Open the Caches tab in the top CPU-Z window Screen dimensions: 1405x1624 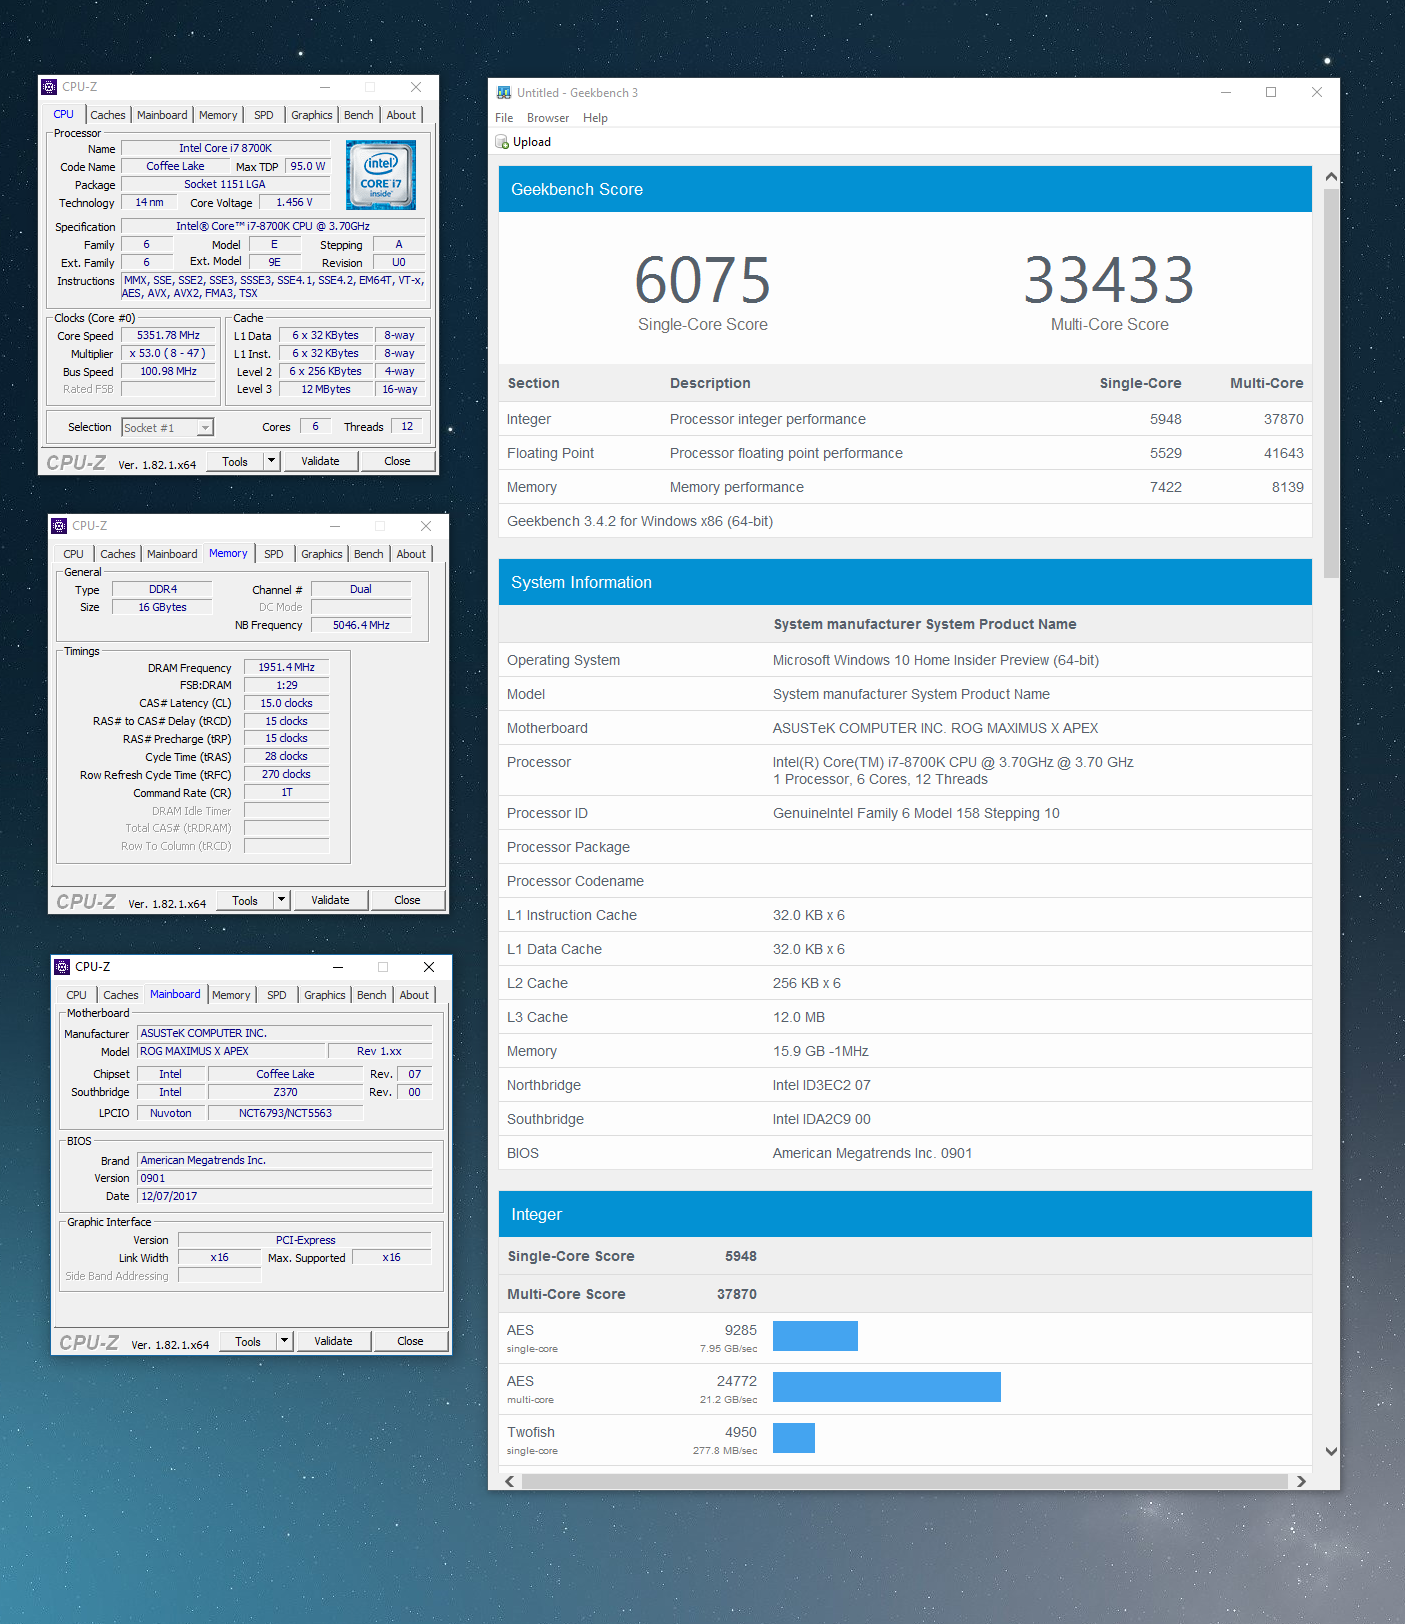click(108, 115)
